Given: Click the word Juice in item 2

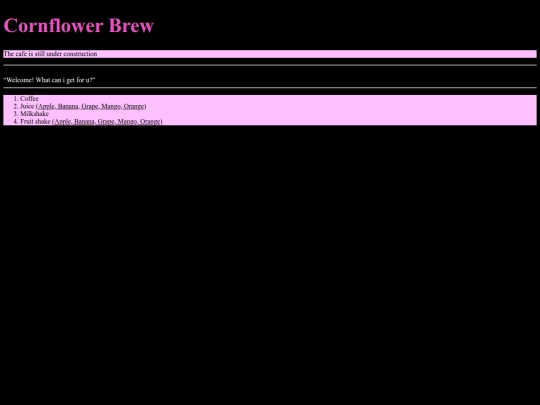Looking at the screenshot, I should pos(27,106).
